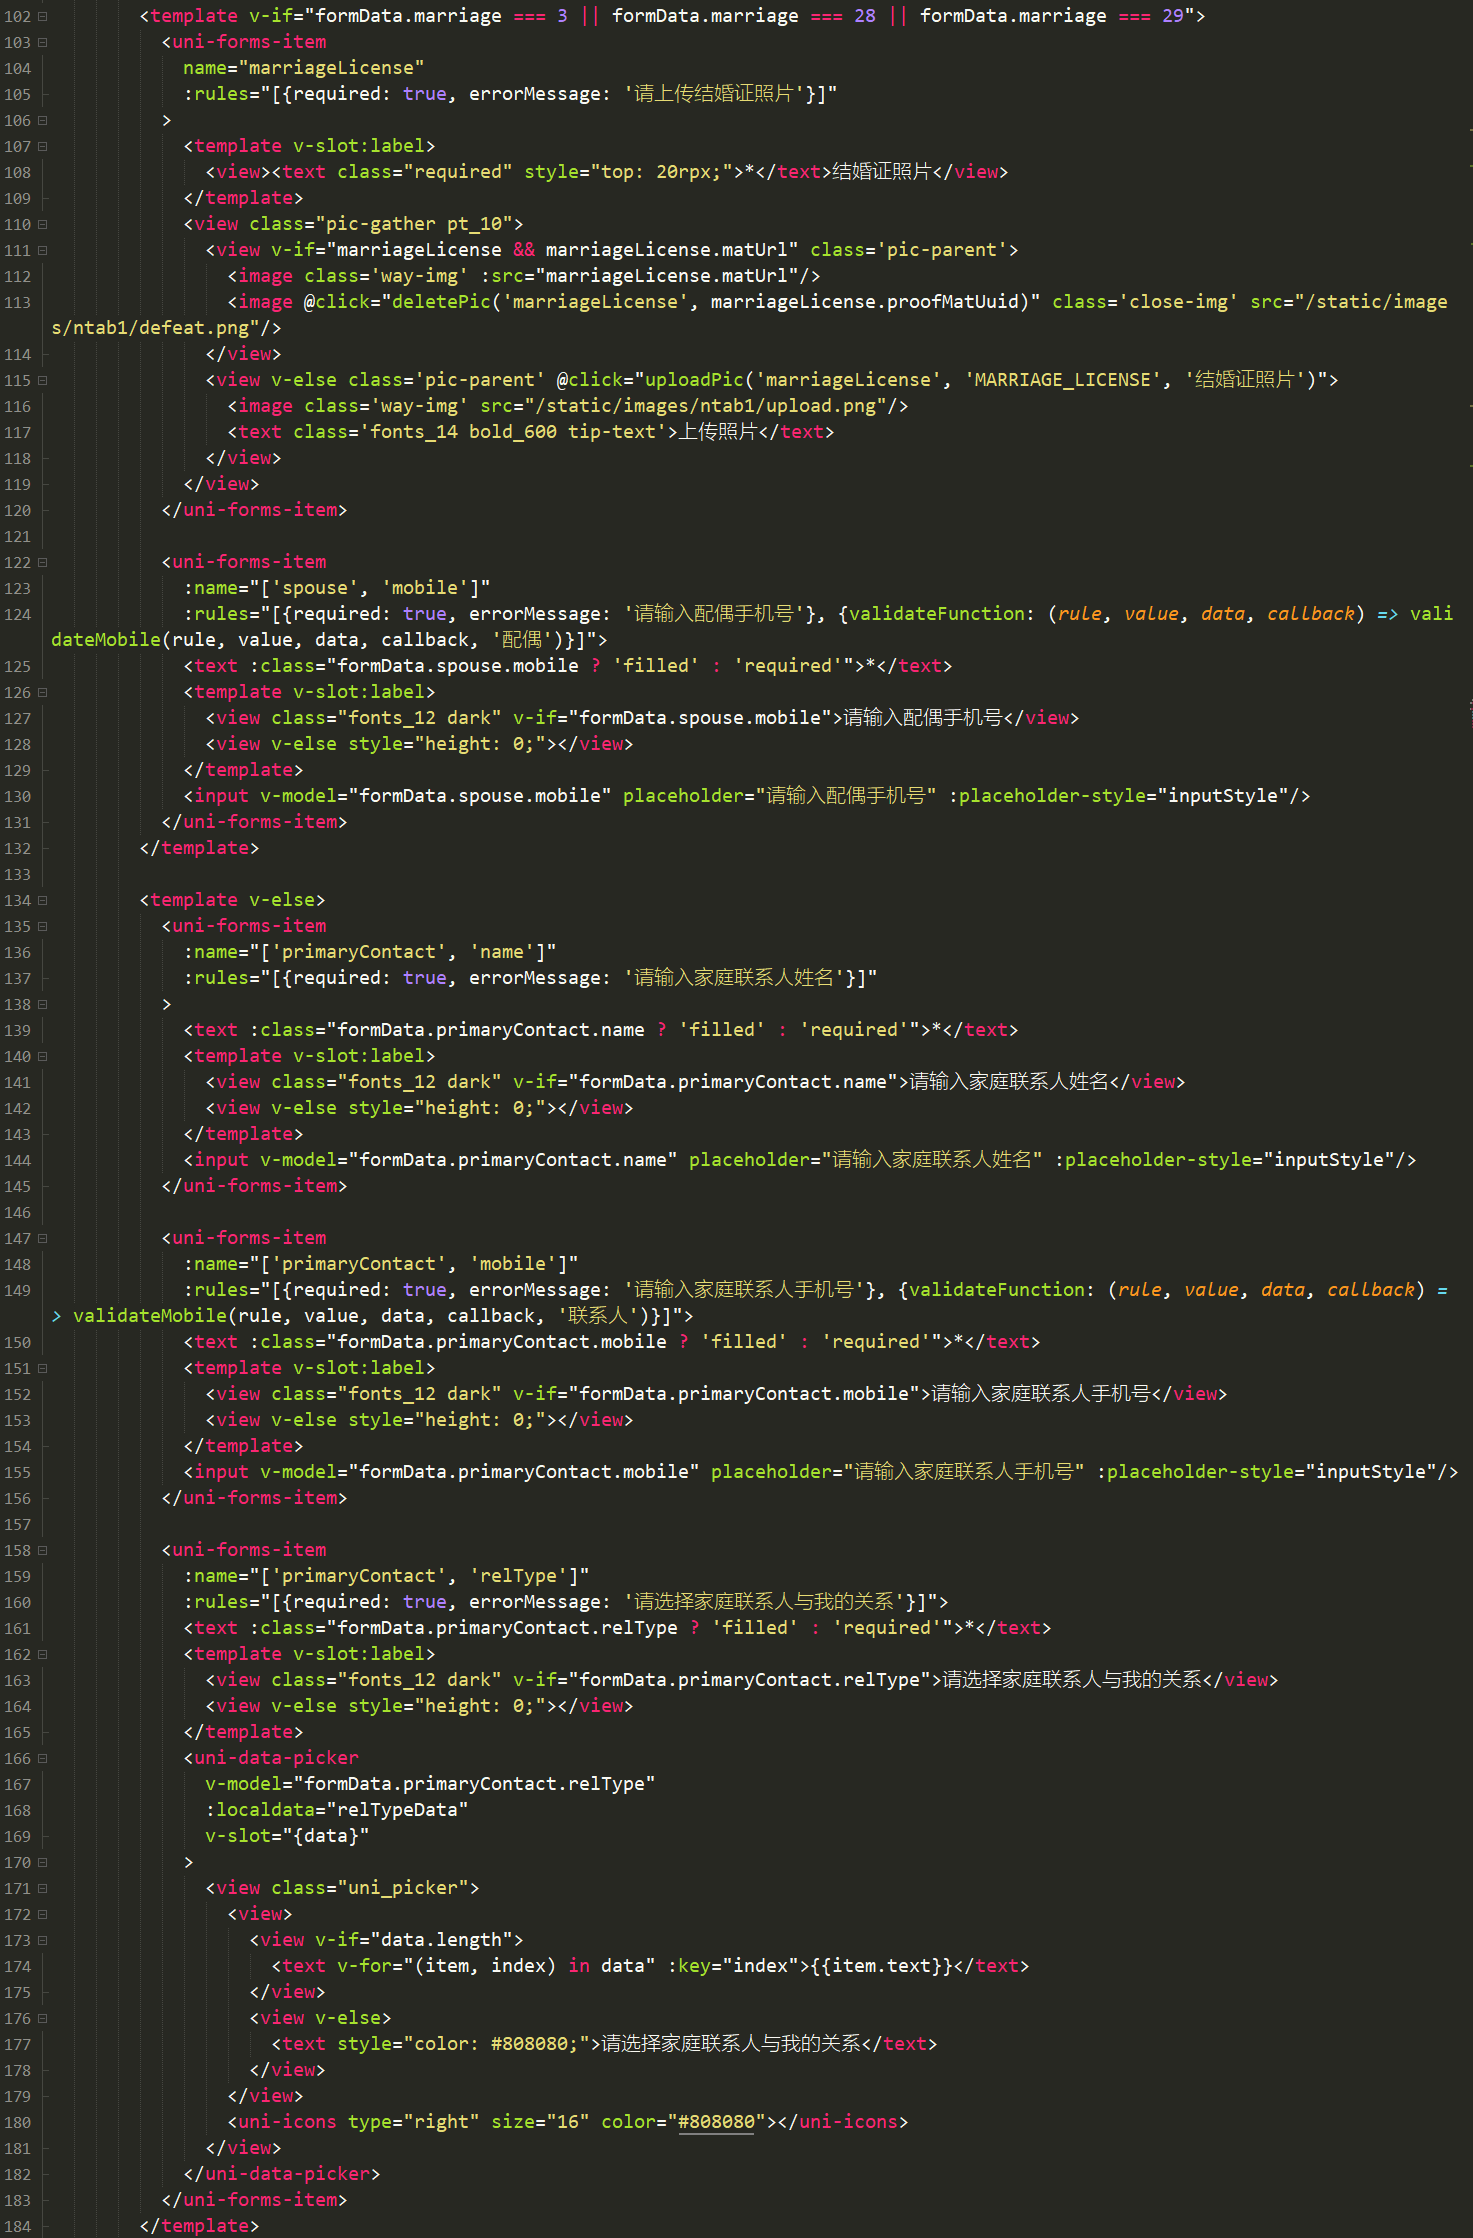Collapse the uni-data-picker fold at line 166
The image size is (1473, 2238).
42,1758
